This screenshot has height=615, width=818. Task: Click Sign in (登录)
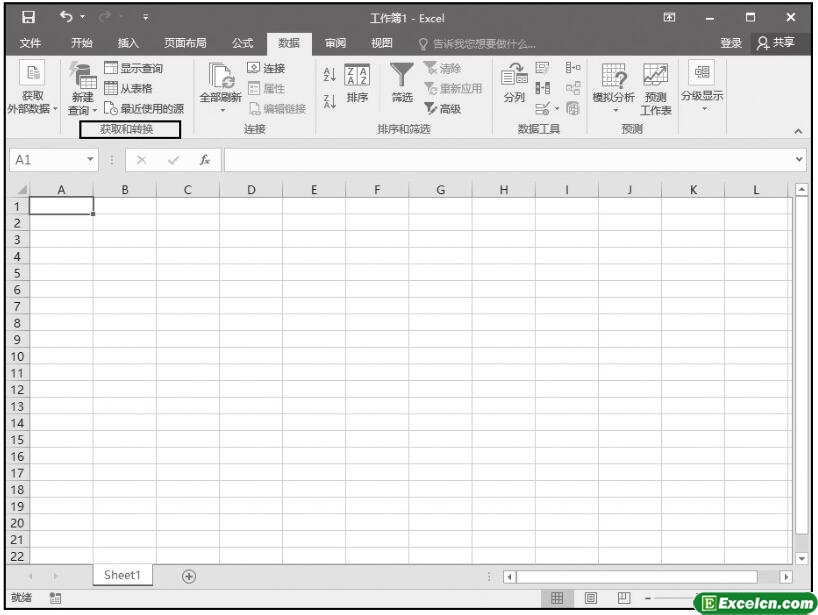tap(731, 43)
